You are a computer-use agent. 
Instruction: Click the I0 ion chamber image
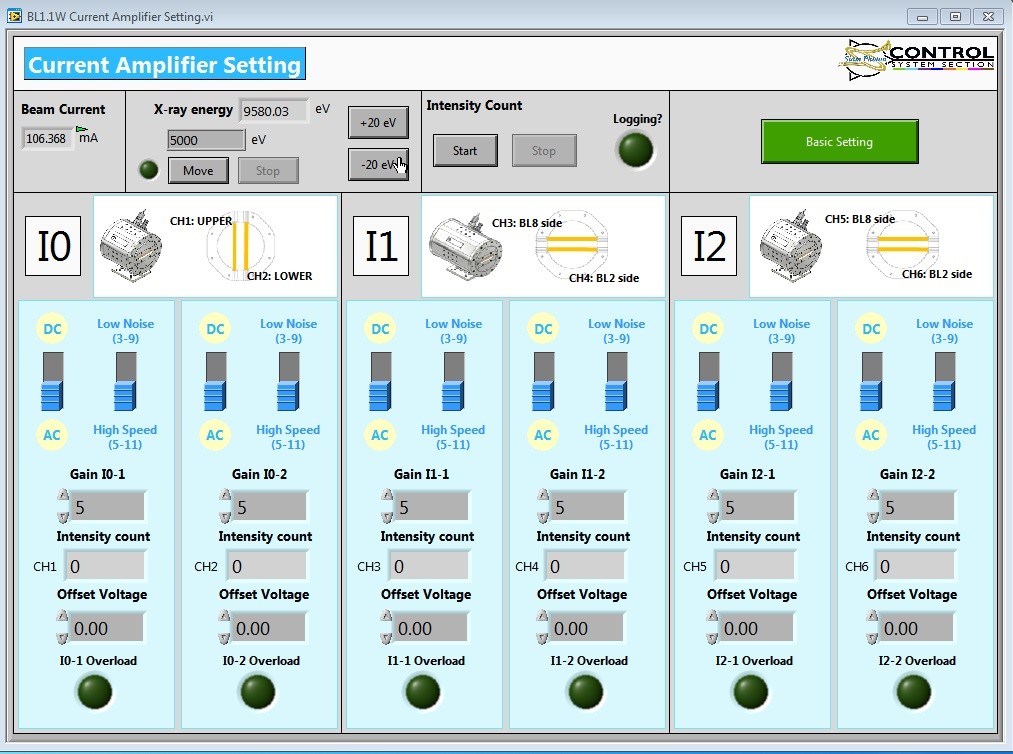(131, 246)
